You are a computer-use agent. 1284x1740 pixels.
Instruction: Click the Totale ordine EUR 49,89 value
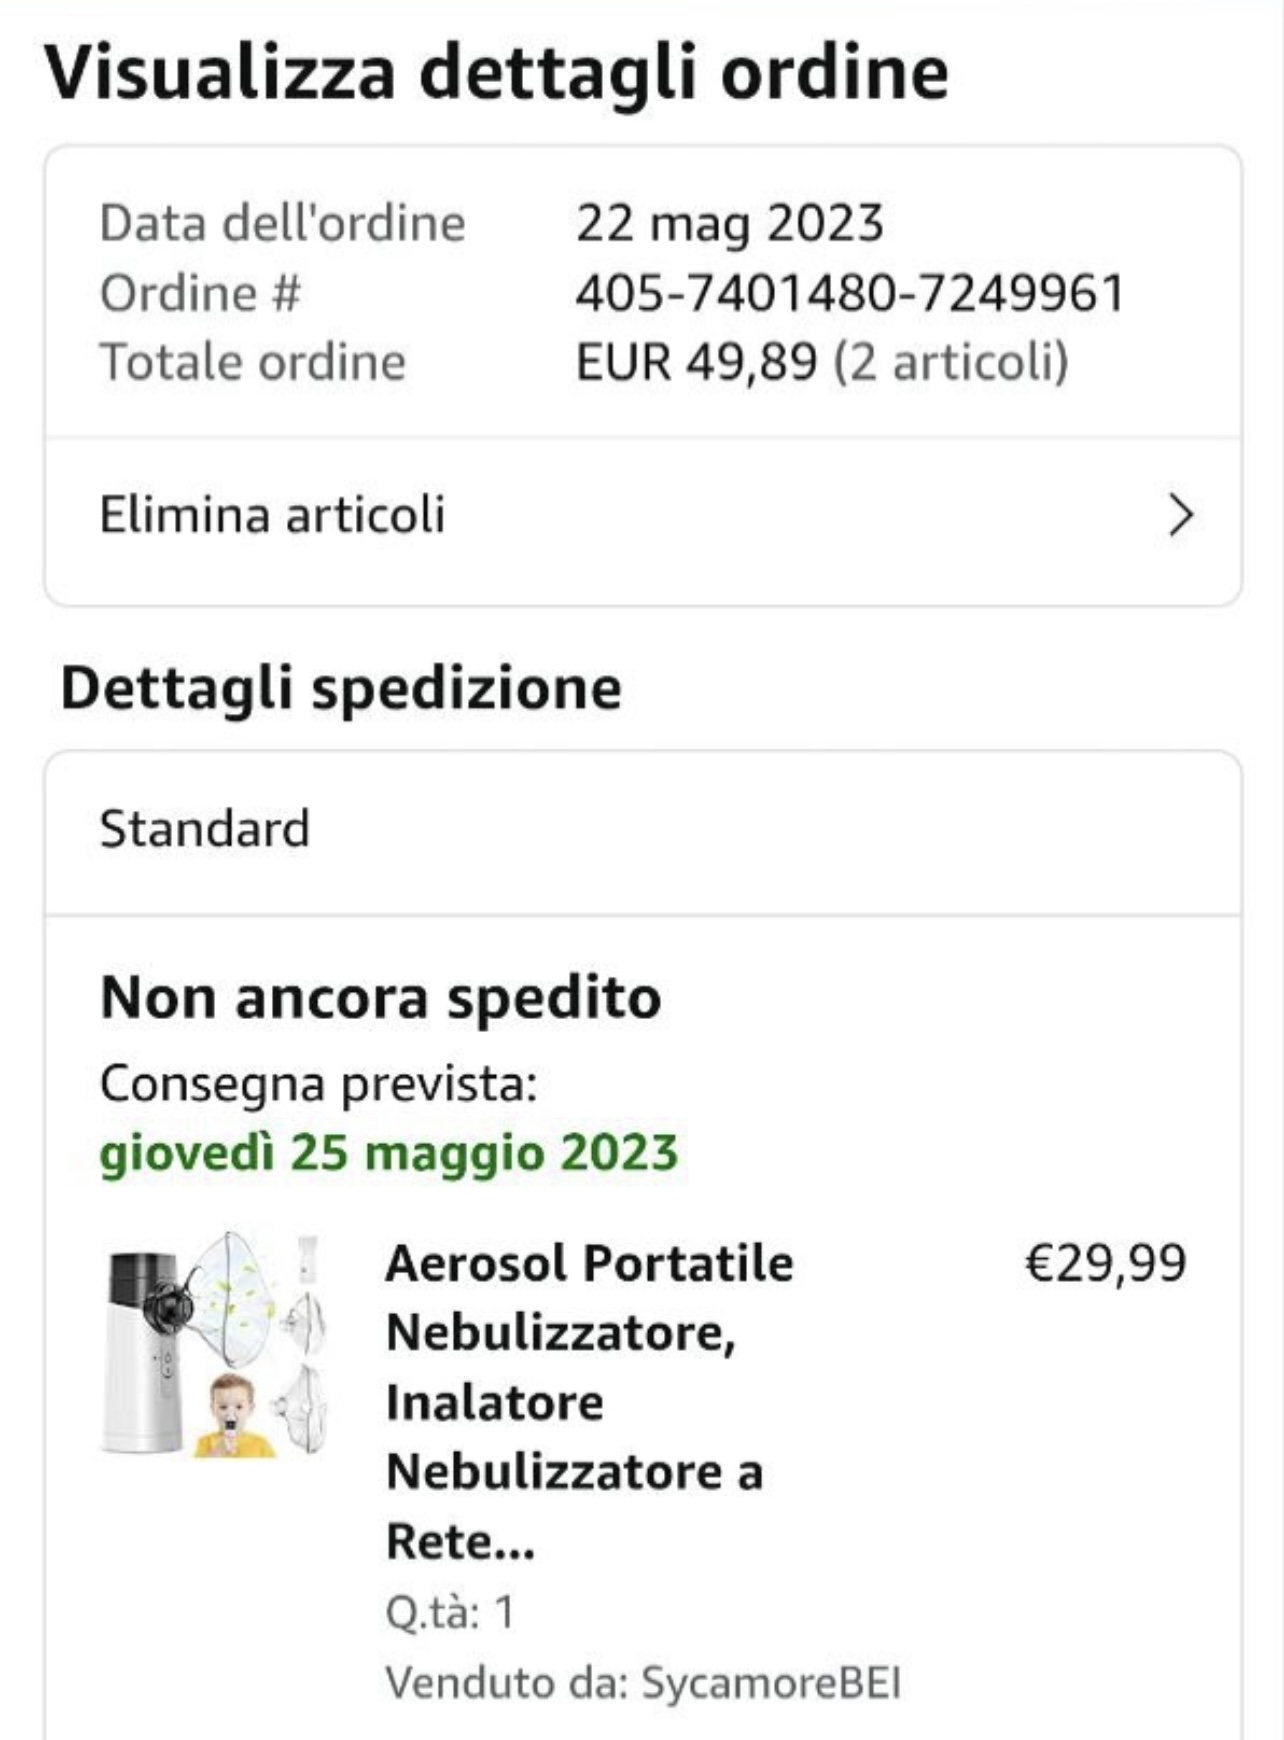pyautogui.click(x=696, y=362)
